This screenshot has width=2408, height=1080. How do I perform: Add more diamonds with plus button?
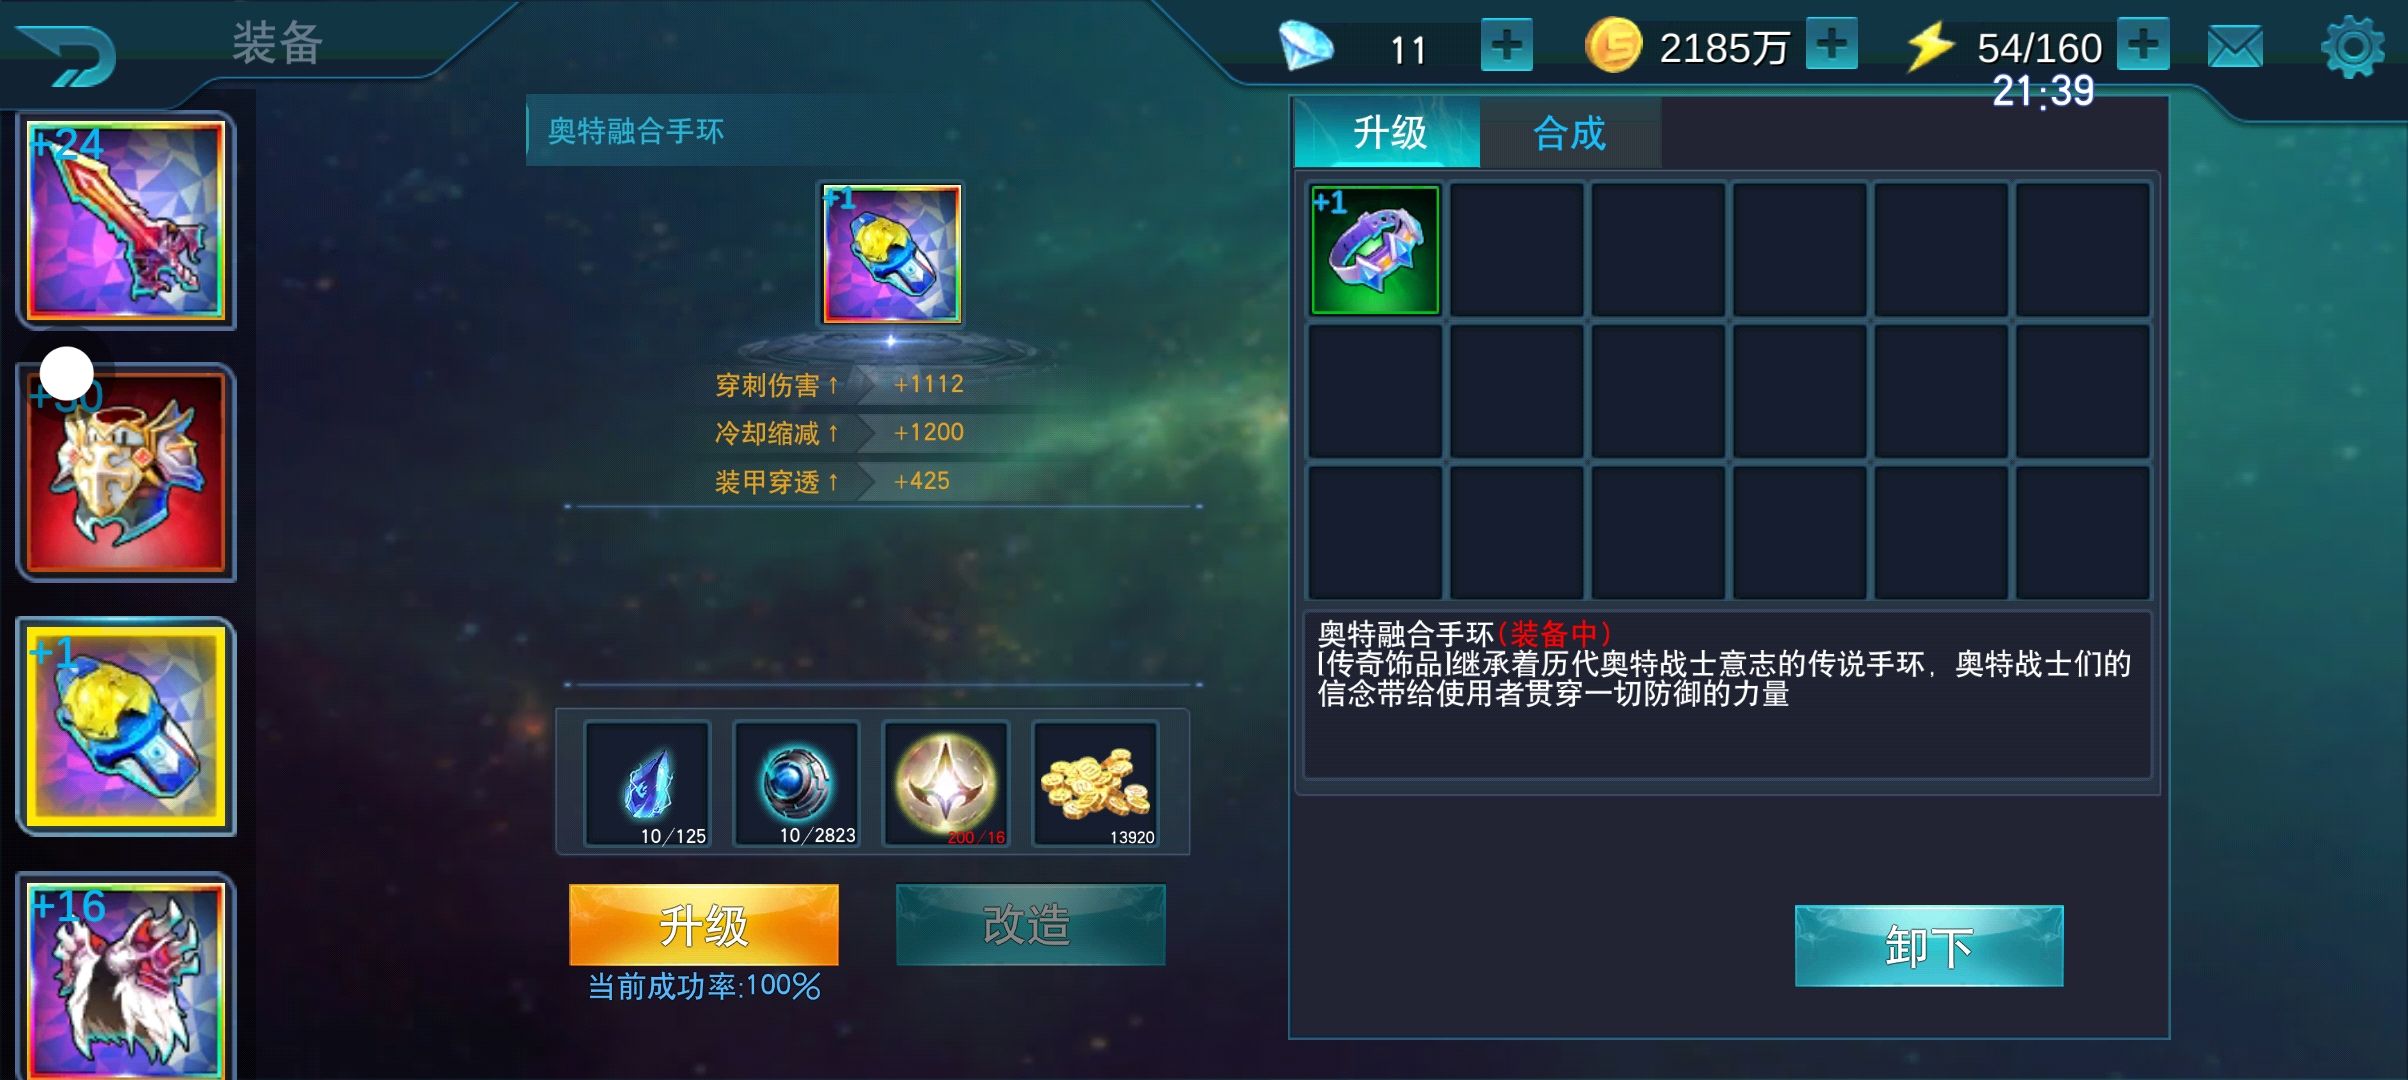pos(1506,45)
